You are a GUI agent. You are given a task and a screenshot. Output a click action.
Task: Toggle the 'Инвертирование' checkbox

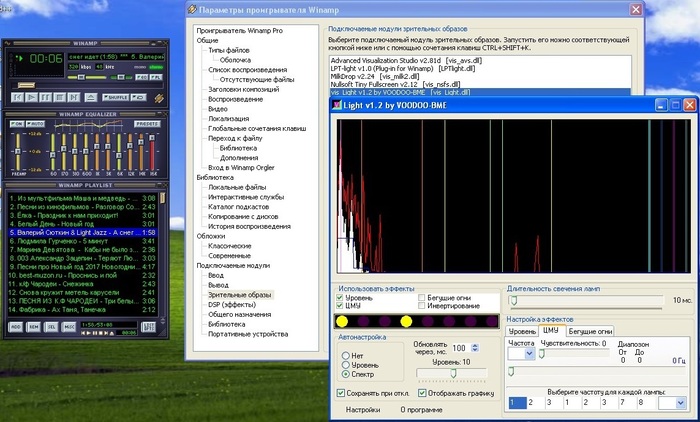(x=420, y=307)
